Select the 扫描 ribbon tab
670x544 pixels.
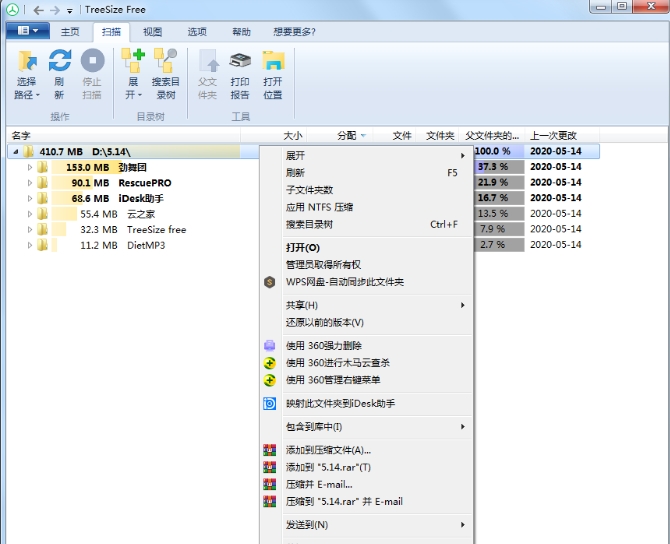point(112,32)
